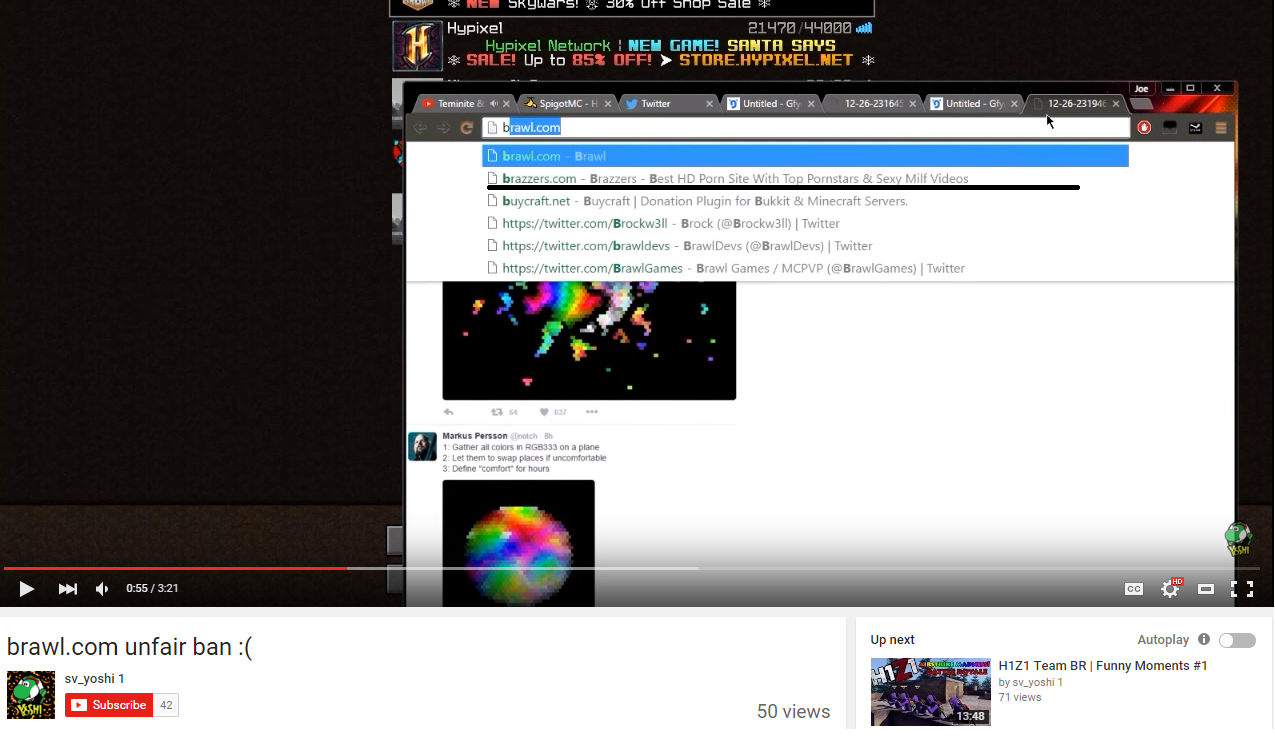Switch the player to theater mode
The image size is (1275, 737).
click(1206, 589)
